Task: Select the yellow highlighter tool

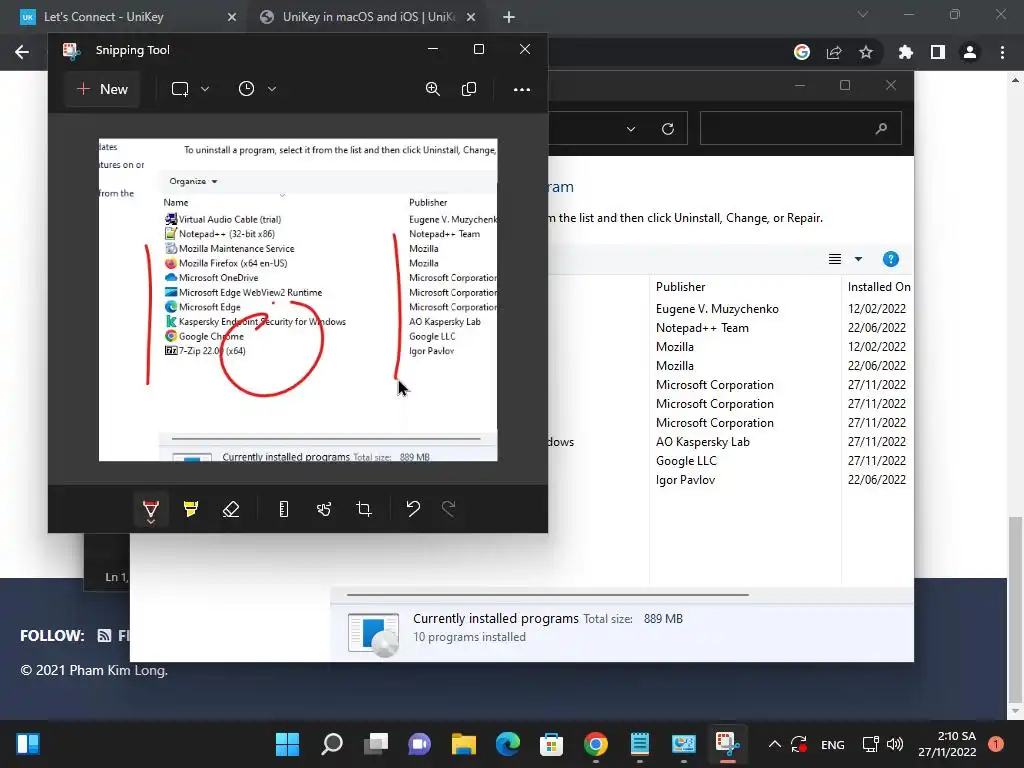Action: [x=191, y=509]
